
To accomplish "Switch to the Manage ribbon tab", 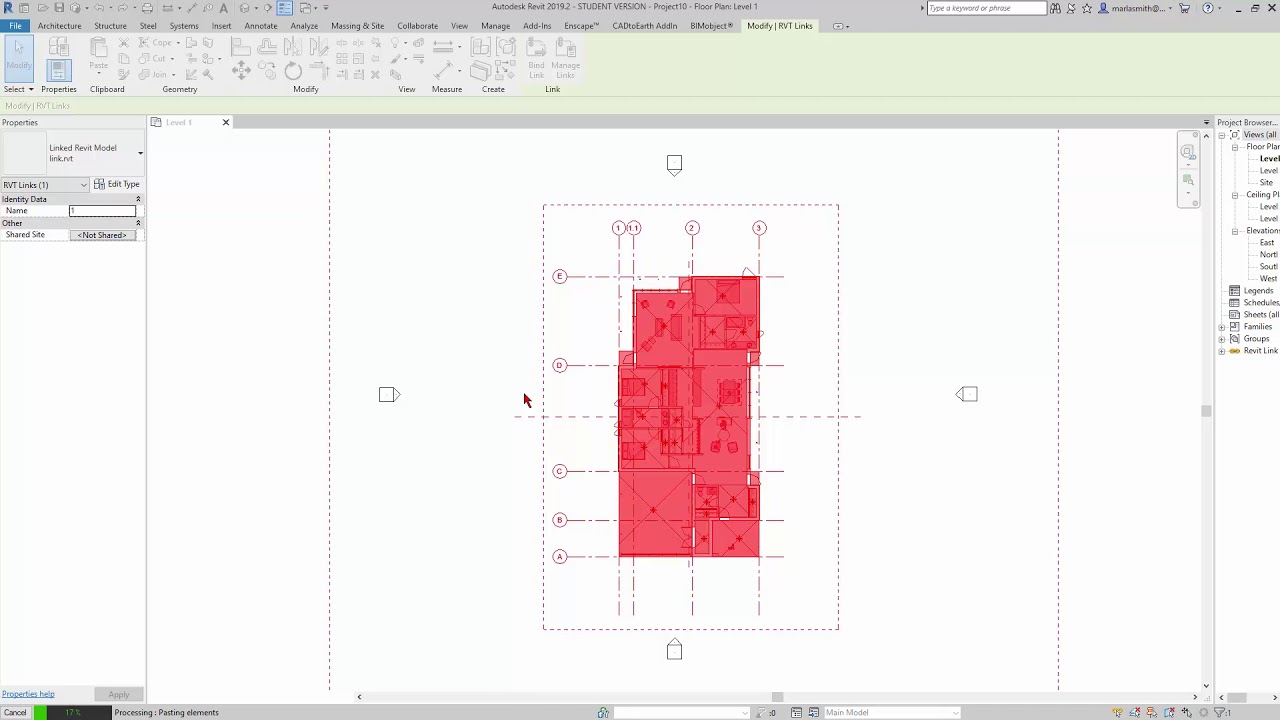I will (x=495, y=26).
